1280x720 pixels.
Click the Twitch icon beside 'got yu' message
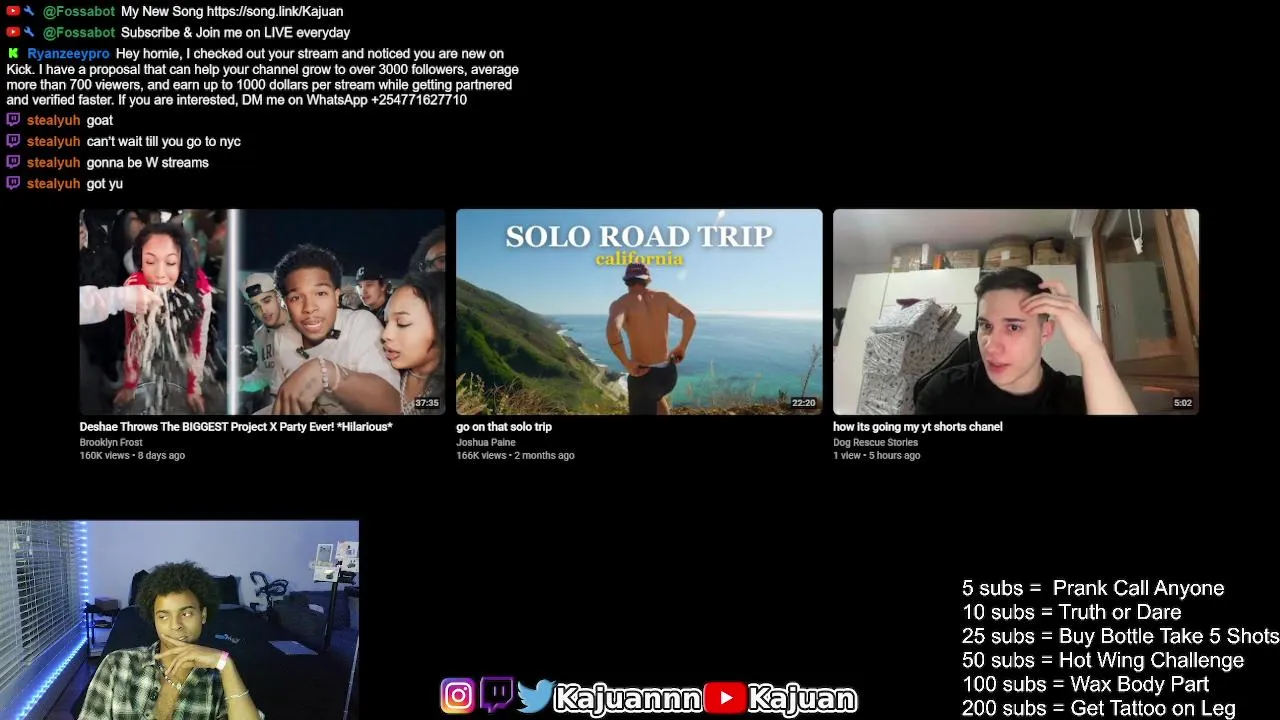coord(13,183)
